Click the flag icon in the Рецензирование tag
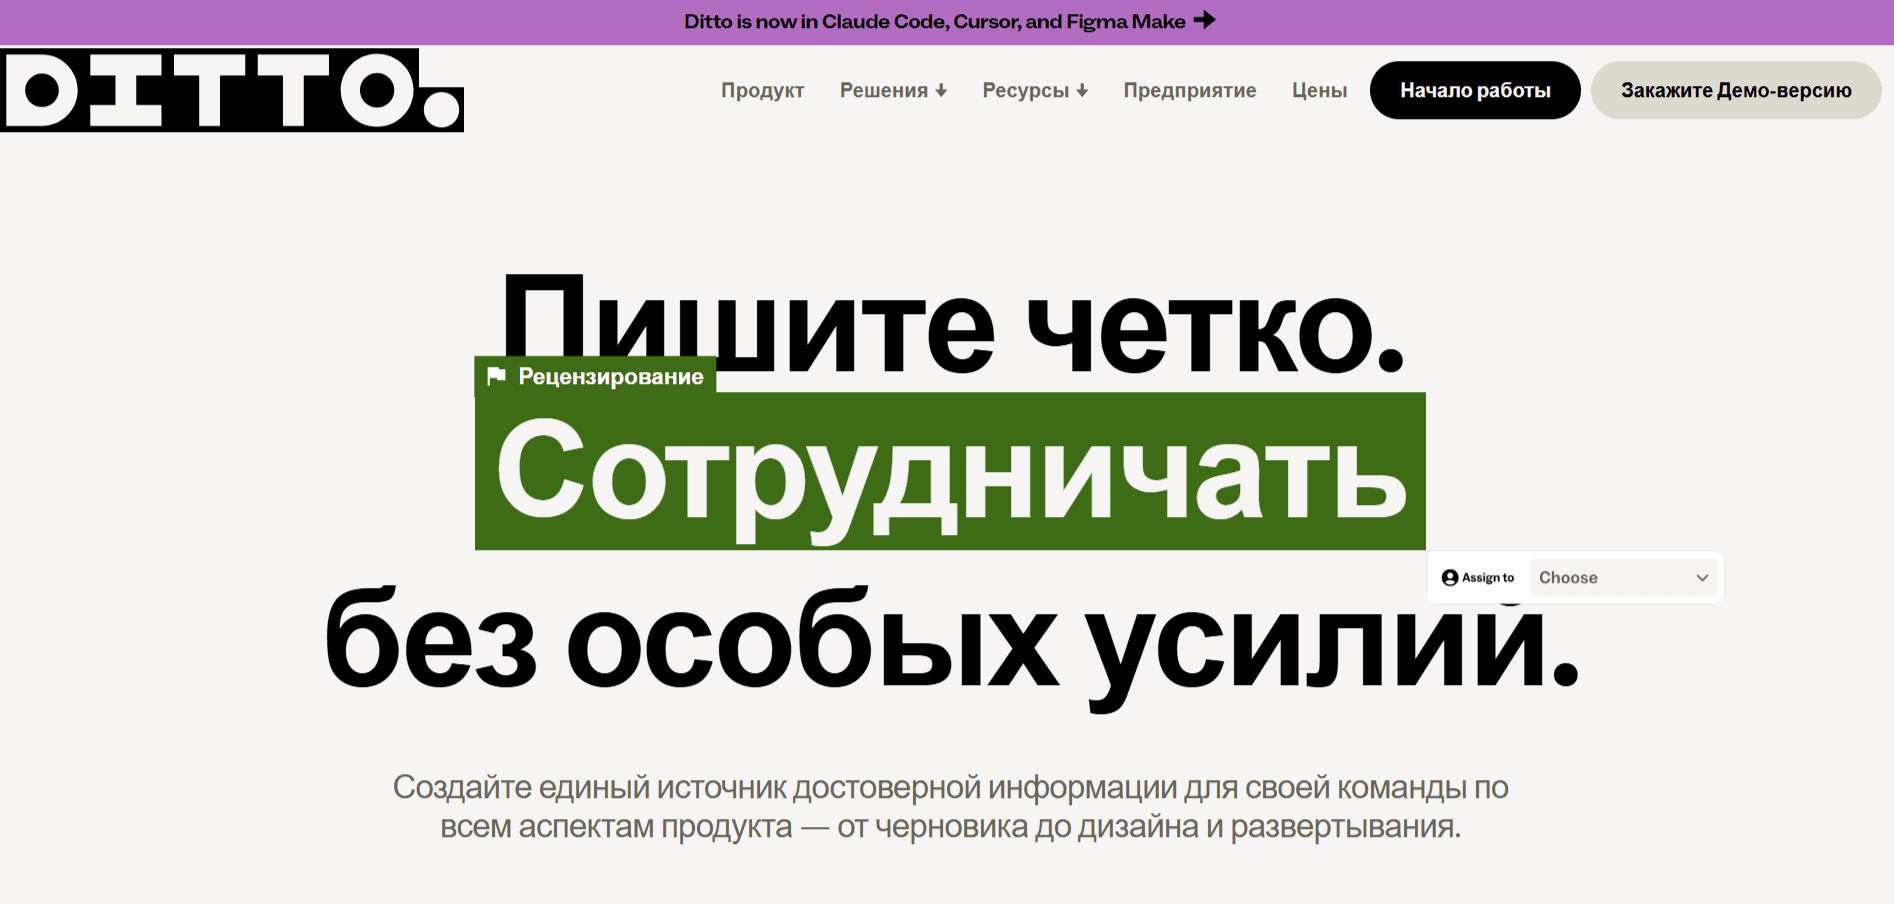 point(496,376)
